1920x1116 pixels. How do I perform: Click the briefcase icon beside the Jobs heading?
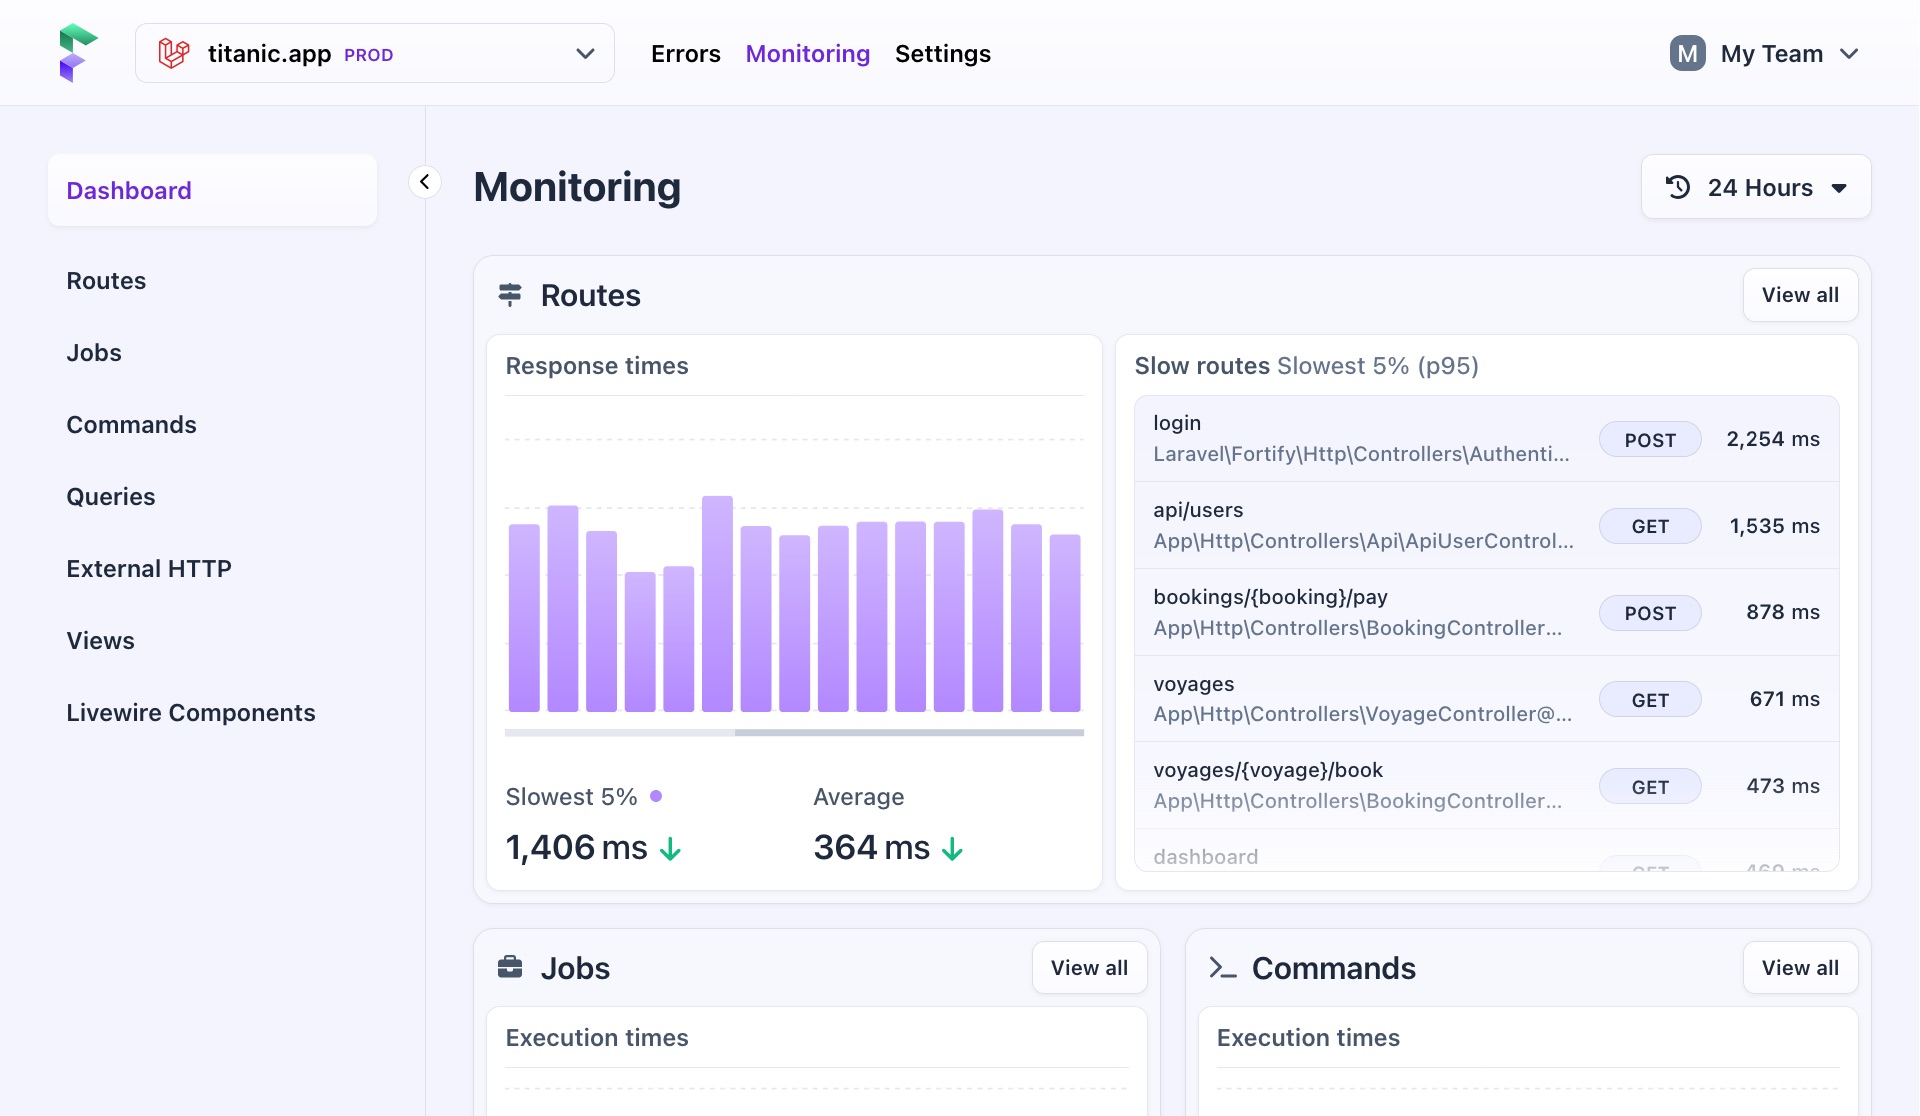pos(511,967)
